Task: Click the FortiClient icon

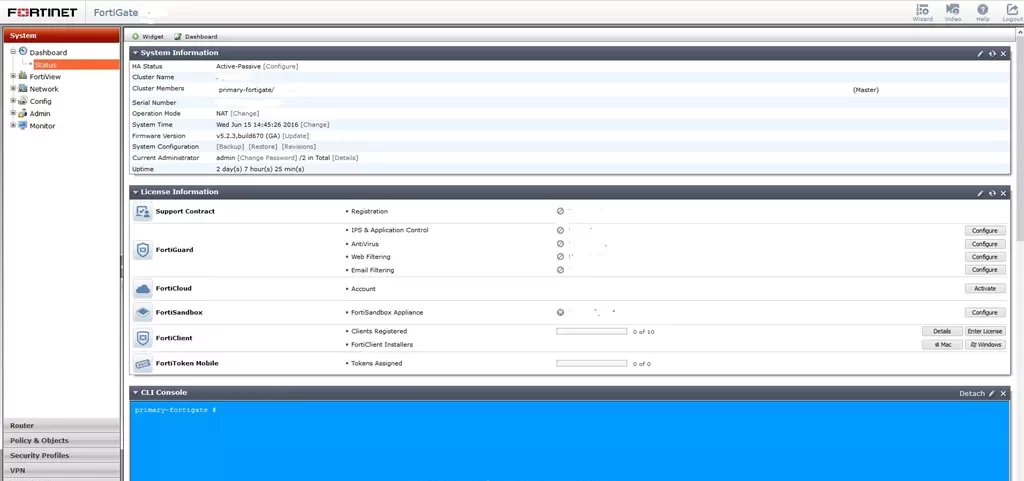Action: [x=142, y=338]
